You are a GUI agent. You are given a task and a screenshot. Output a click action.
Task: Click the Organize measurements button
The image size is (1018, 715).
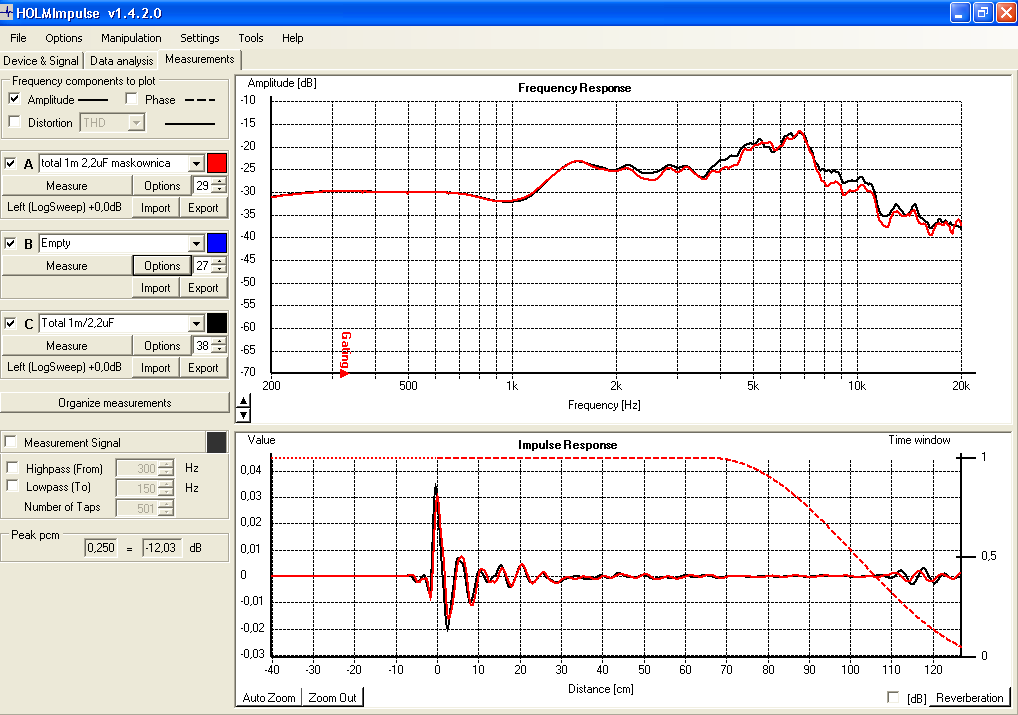pyautogui.click(x=115, y=403)
